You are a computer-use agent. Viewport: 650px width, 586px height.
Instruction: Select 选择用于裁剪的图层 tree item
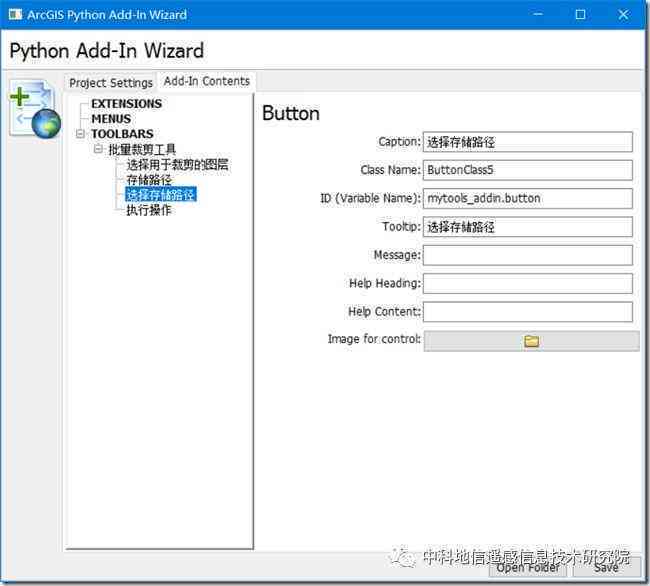point(177,165)
